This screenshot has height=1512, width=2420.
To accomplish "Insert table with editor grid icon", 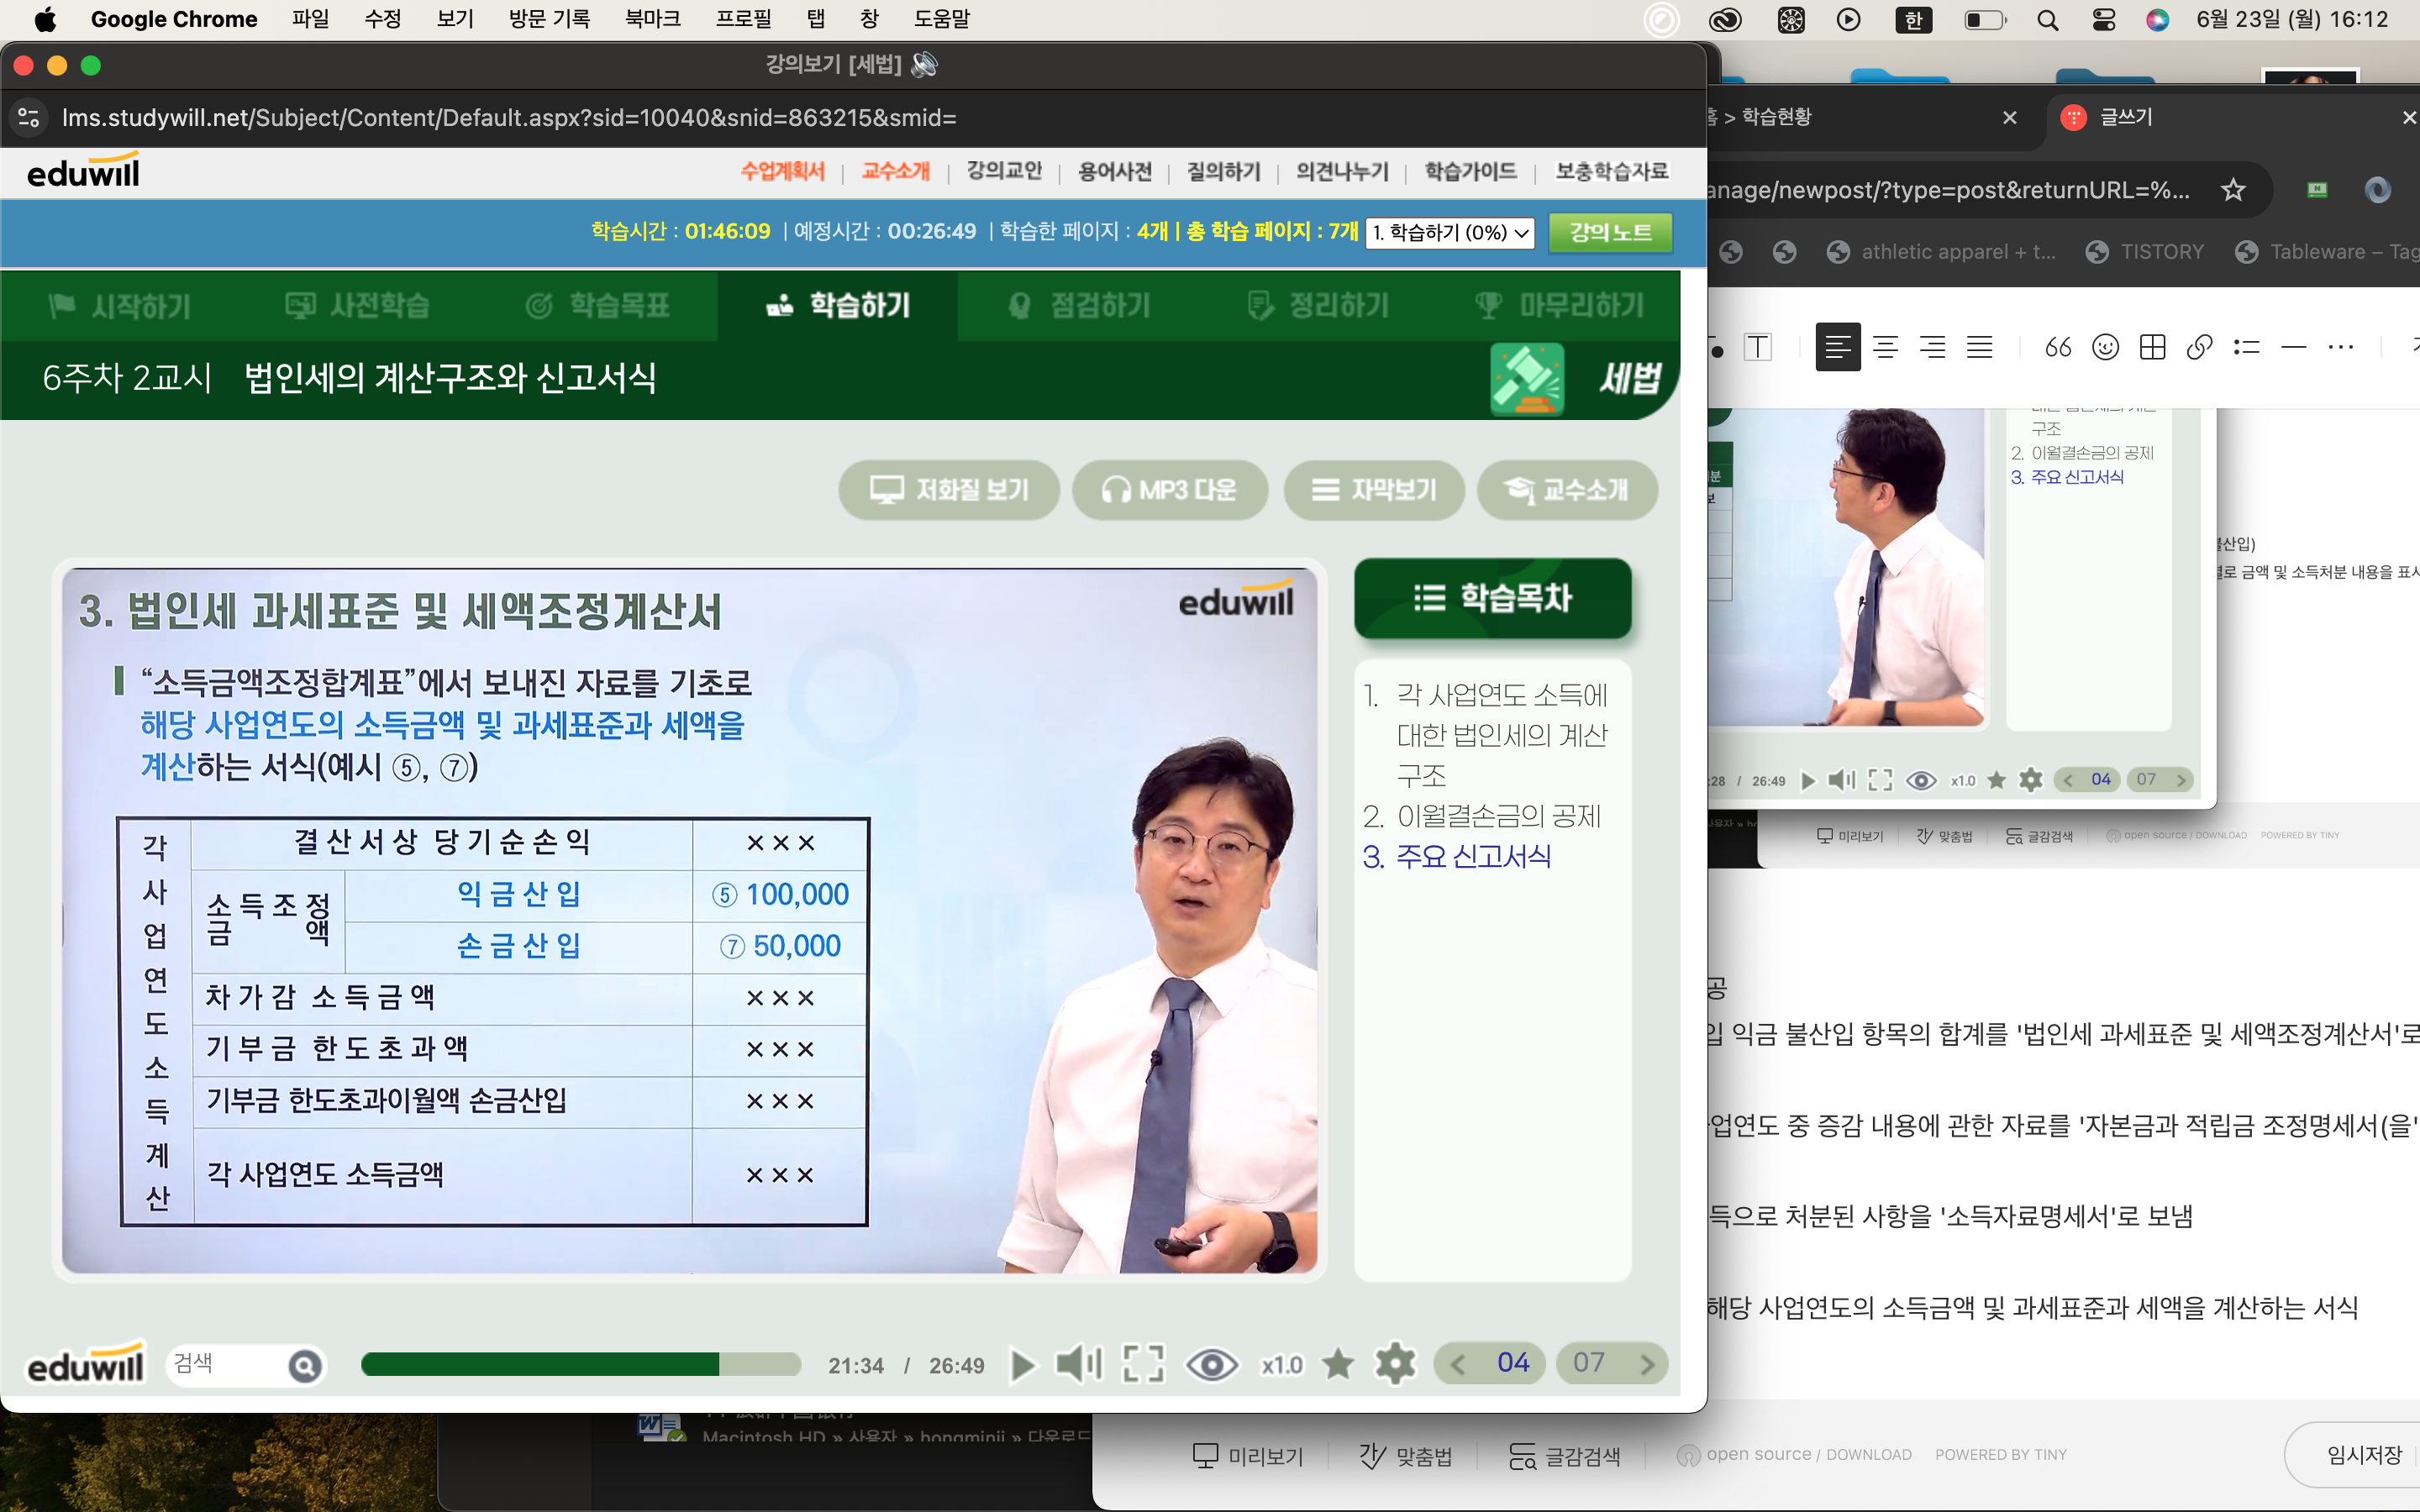I will tap(2152, 347).
